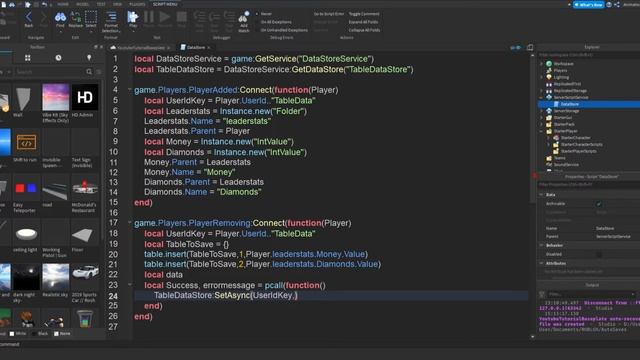Click Expand All Folds action
Screen dimensions: 640x360
pyautogui.click(x=363, y=22)
